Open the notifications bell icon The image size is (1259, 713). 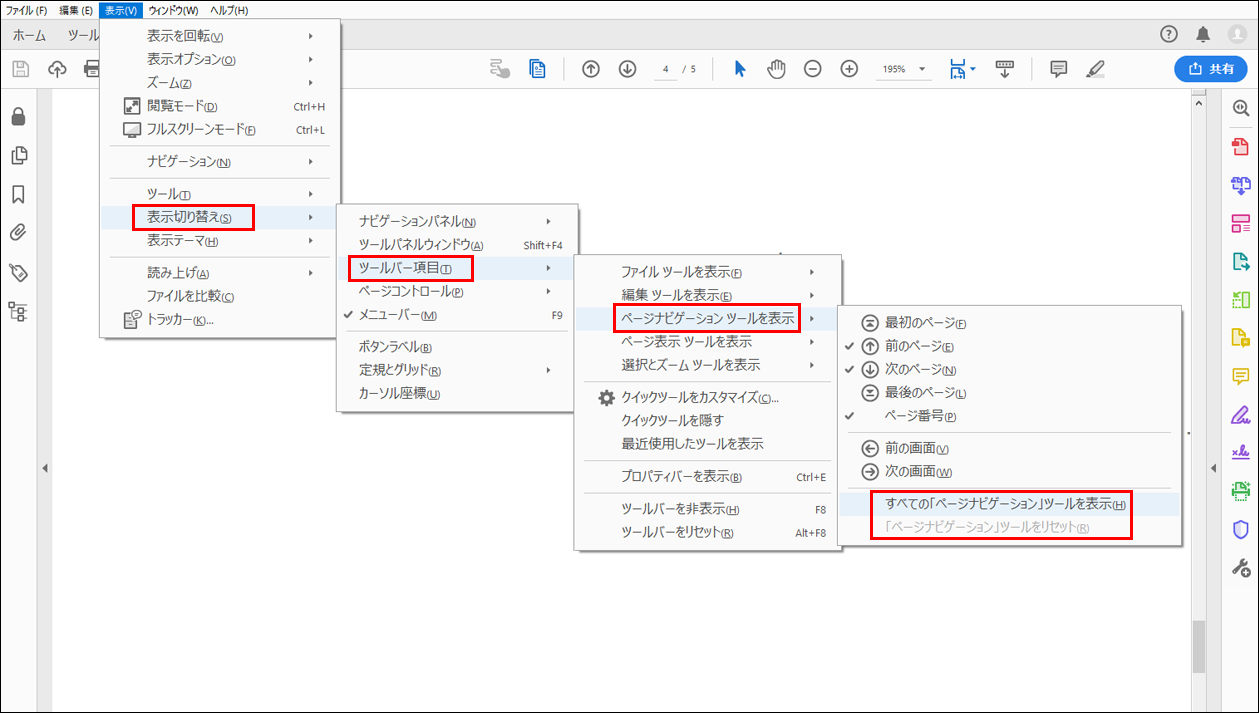tap(1203, 34)
